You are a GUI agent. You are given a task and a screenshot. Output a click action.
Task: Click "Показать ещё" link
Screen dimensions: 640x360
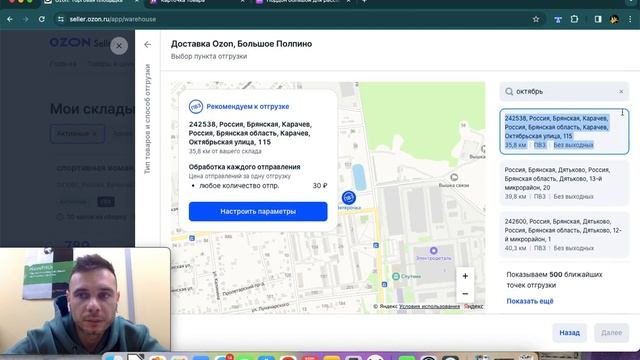tap(530, 301)
